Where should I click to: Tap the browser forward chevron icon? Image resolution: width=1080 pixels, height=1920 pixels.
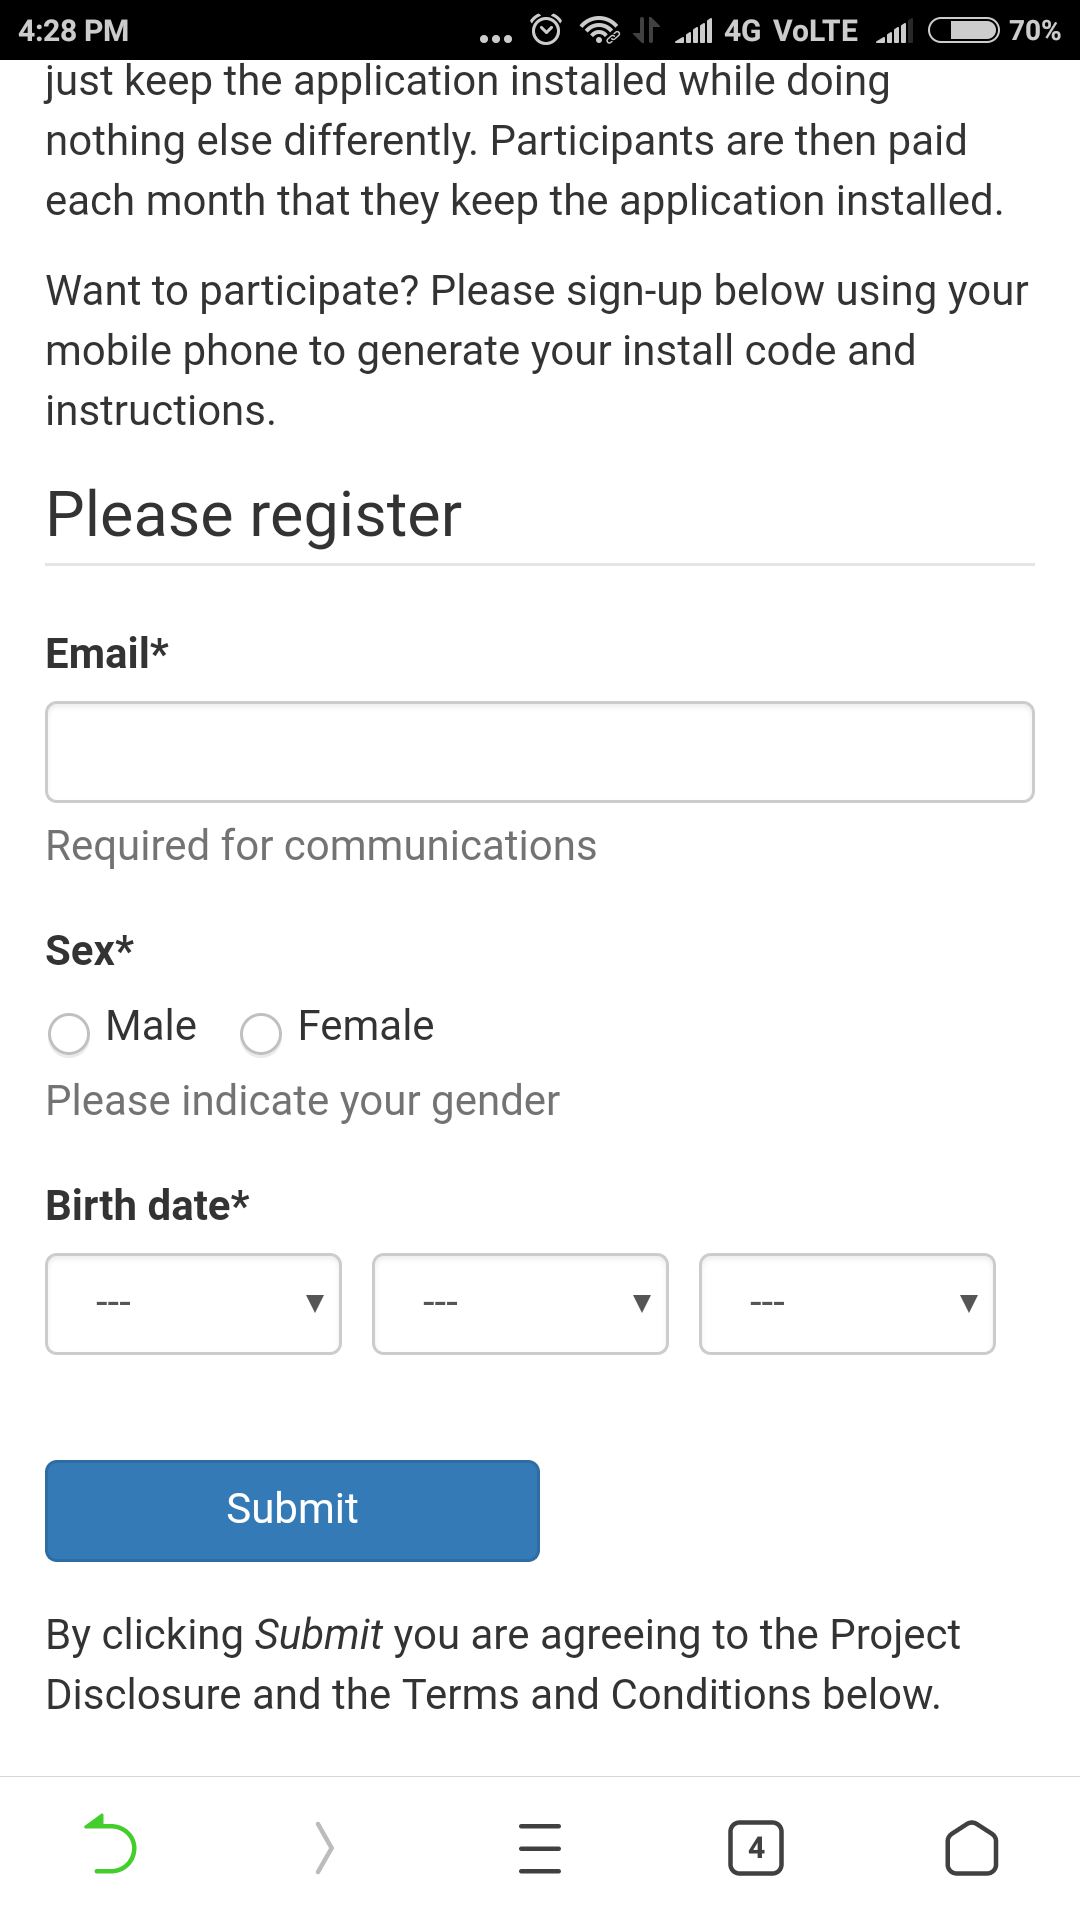pyautogui.click(x=324, y=1847)
